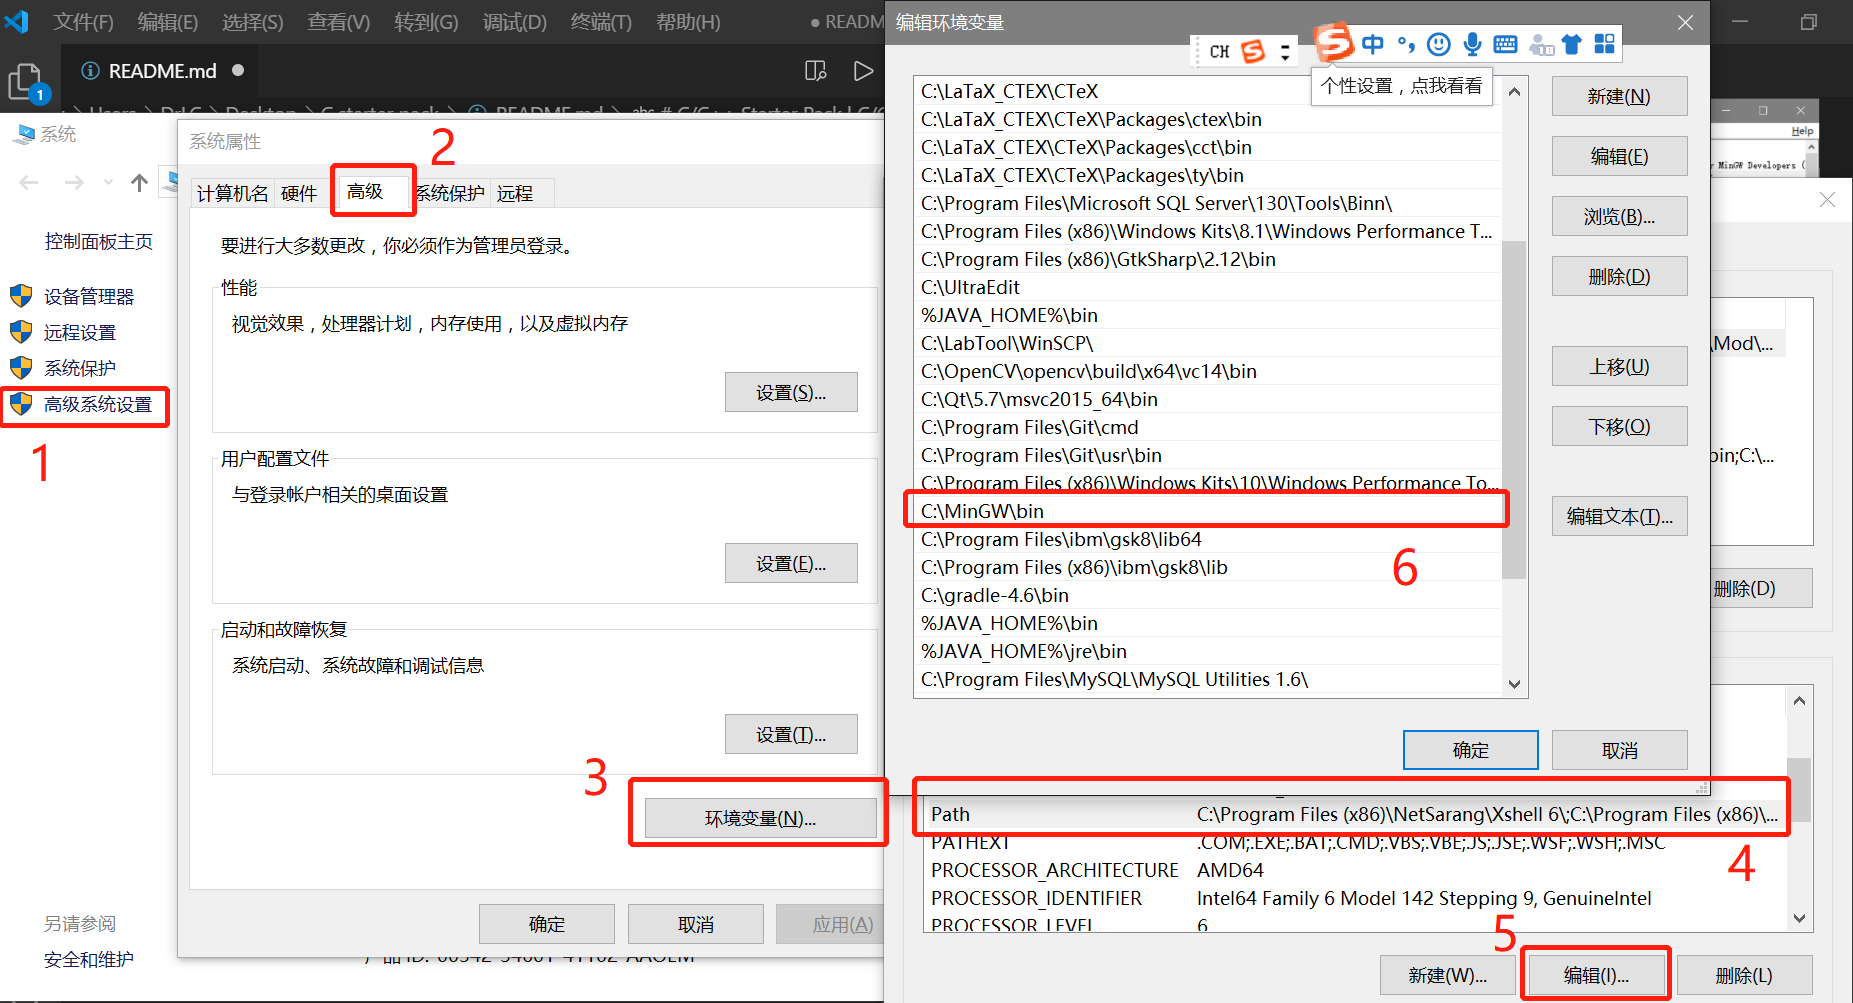Open startup and recovery 设置(T)... button
1853x1003 pixels.
point(791,734)
